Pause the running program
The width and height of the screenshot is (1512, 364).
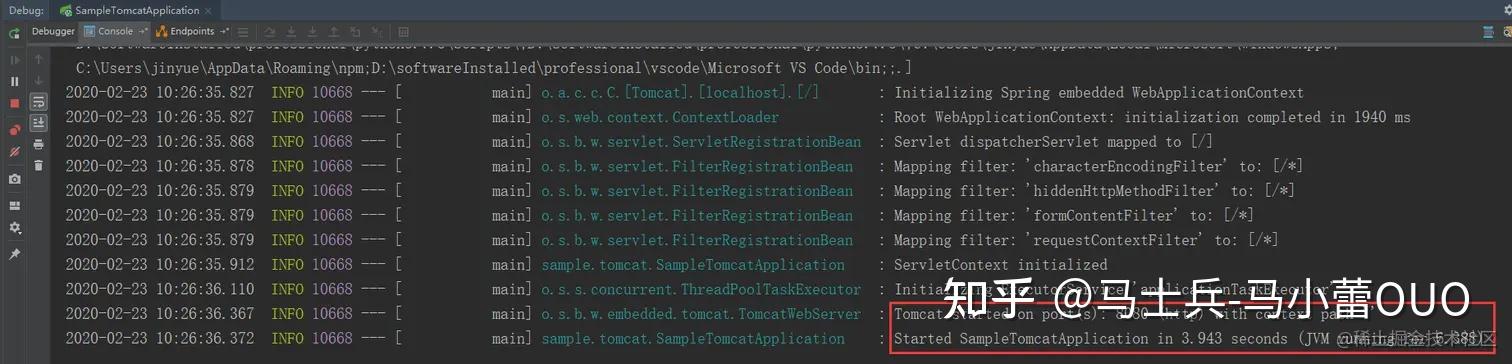click(x=14, y=81)
